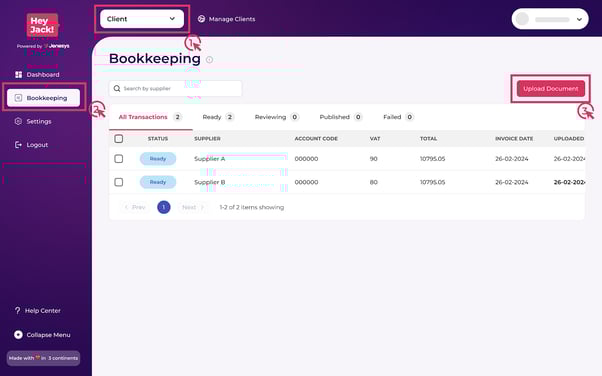
Task: Click Supplier A invoice date 26-02-2024
Action: [x=512, y=159]
